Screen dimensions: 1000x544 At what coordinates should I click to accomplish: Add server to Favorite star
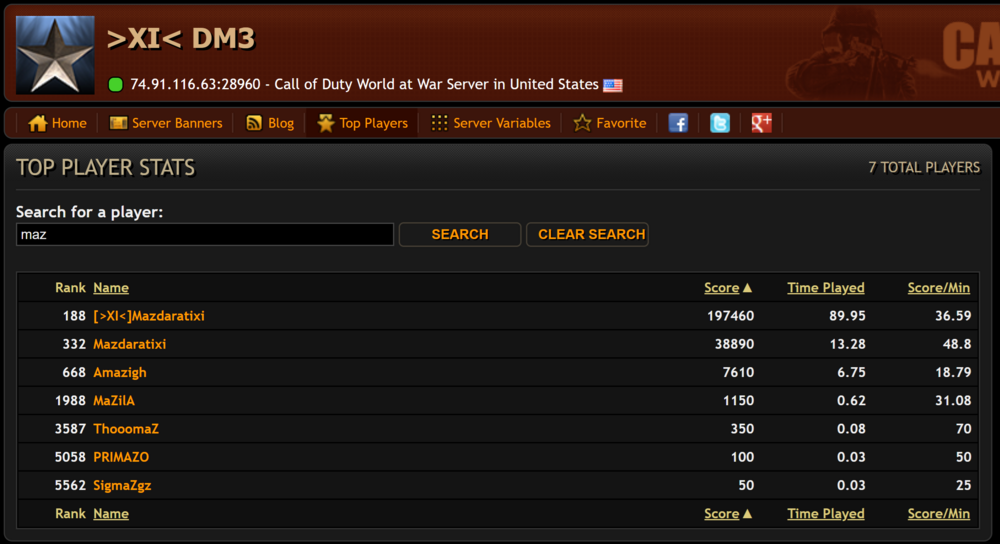(x=582, y=123)
